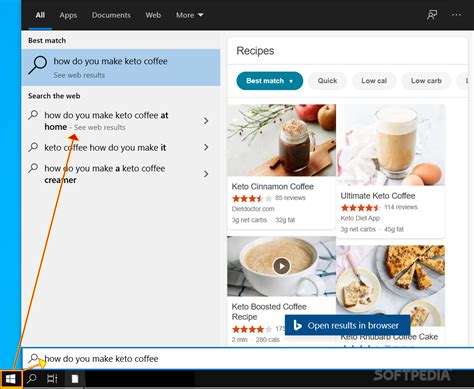The width and height of the screenshot is (474, 389).
Task: Open the Keto Rhubarb Coffee Cake image
Action: 391,285
